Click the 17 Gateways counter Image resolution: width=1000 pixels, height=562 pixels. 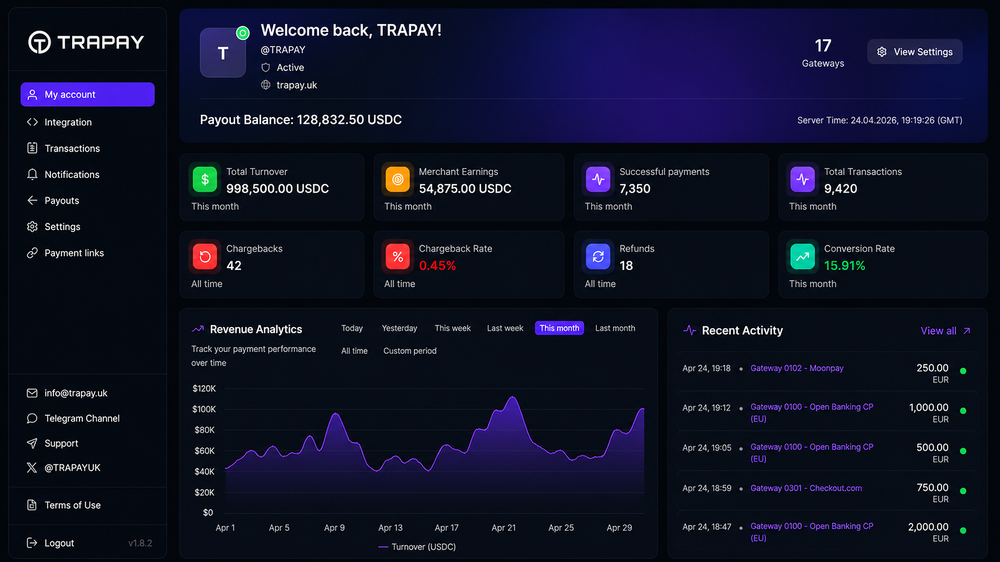coord(823,53)
